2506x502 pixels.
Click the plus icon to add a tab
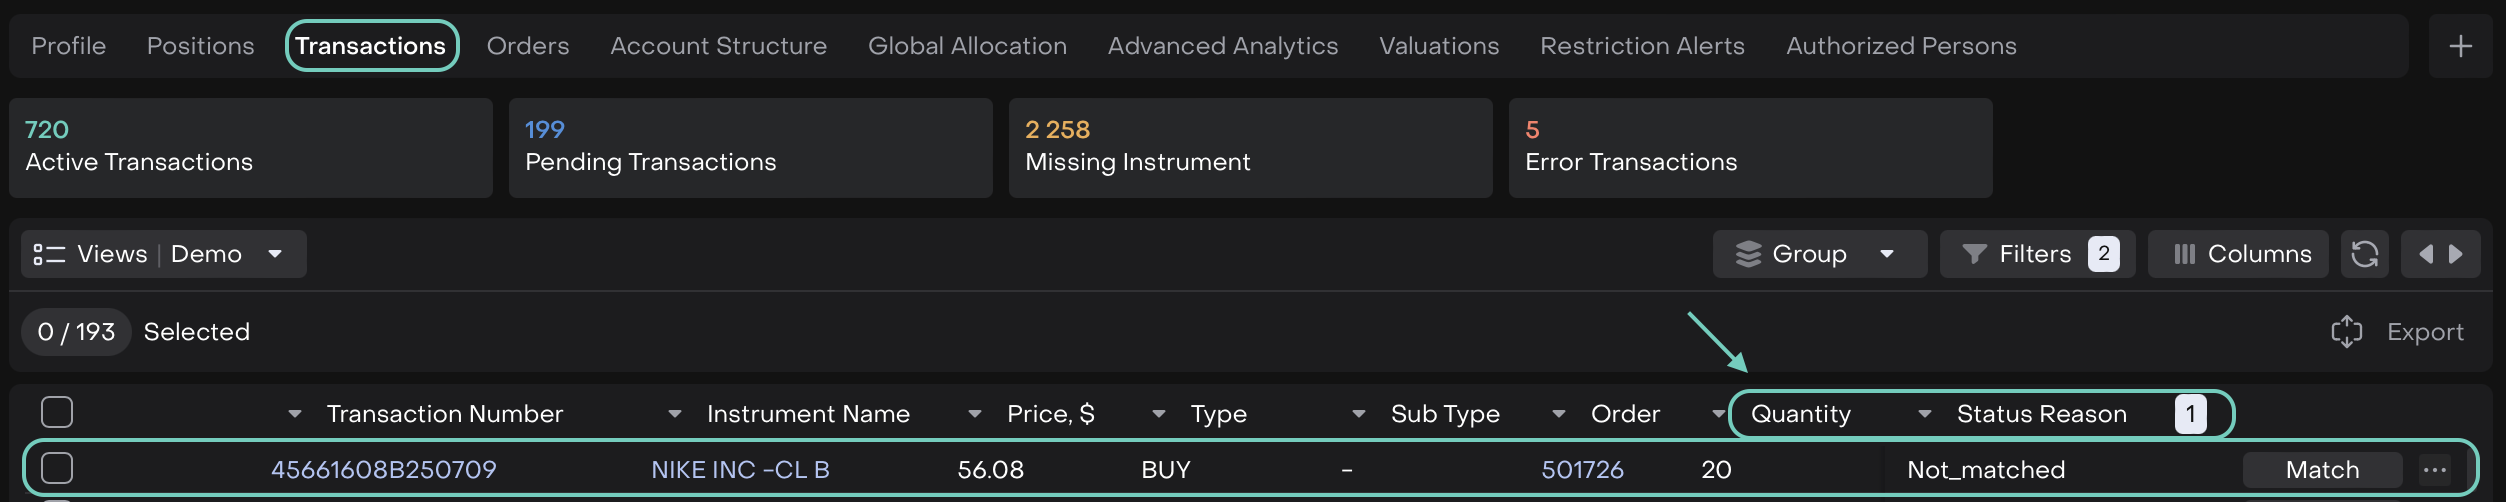[2460, 46]
